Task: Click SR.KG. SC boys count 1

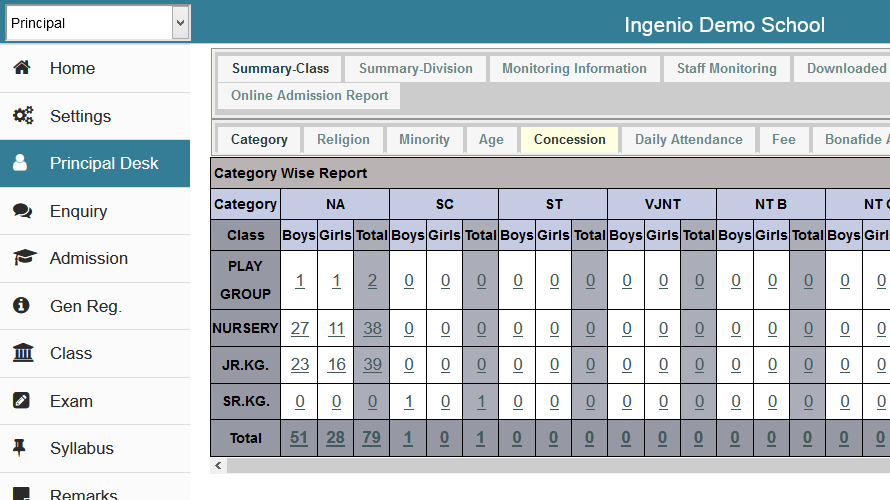Action: [409, 402]
